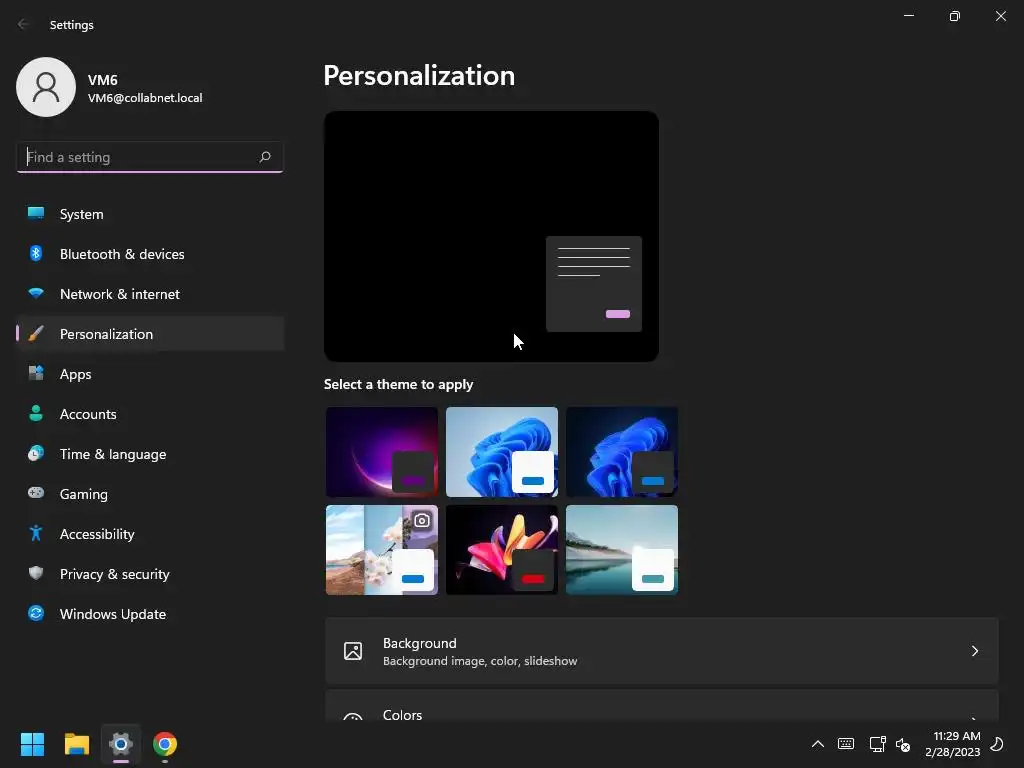Screen dimensions: 1024x768
Task: Click the Bluetooth icon in sidebar
Action: (36, 253)
